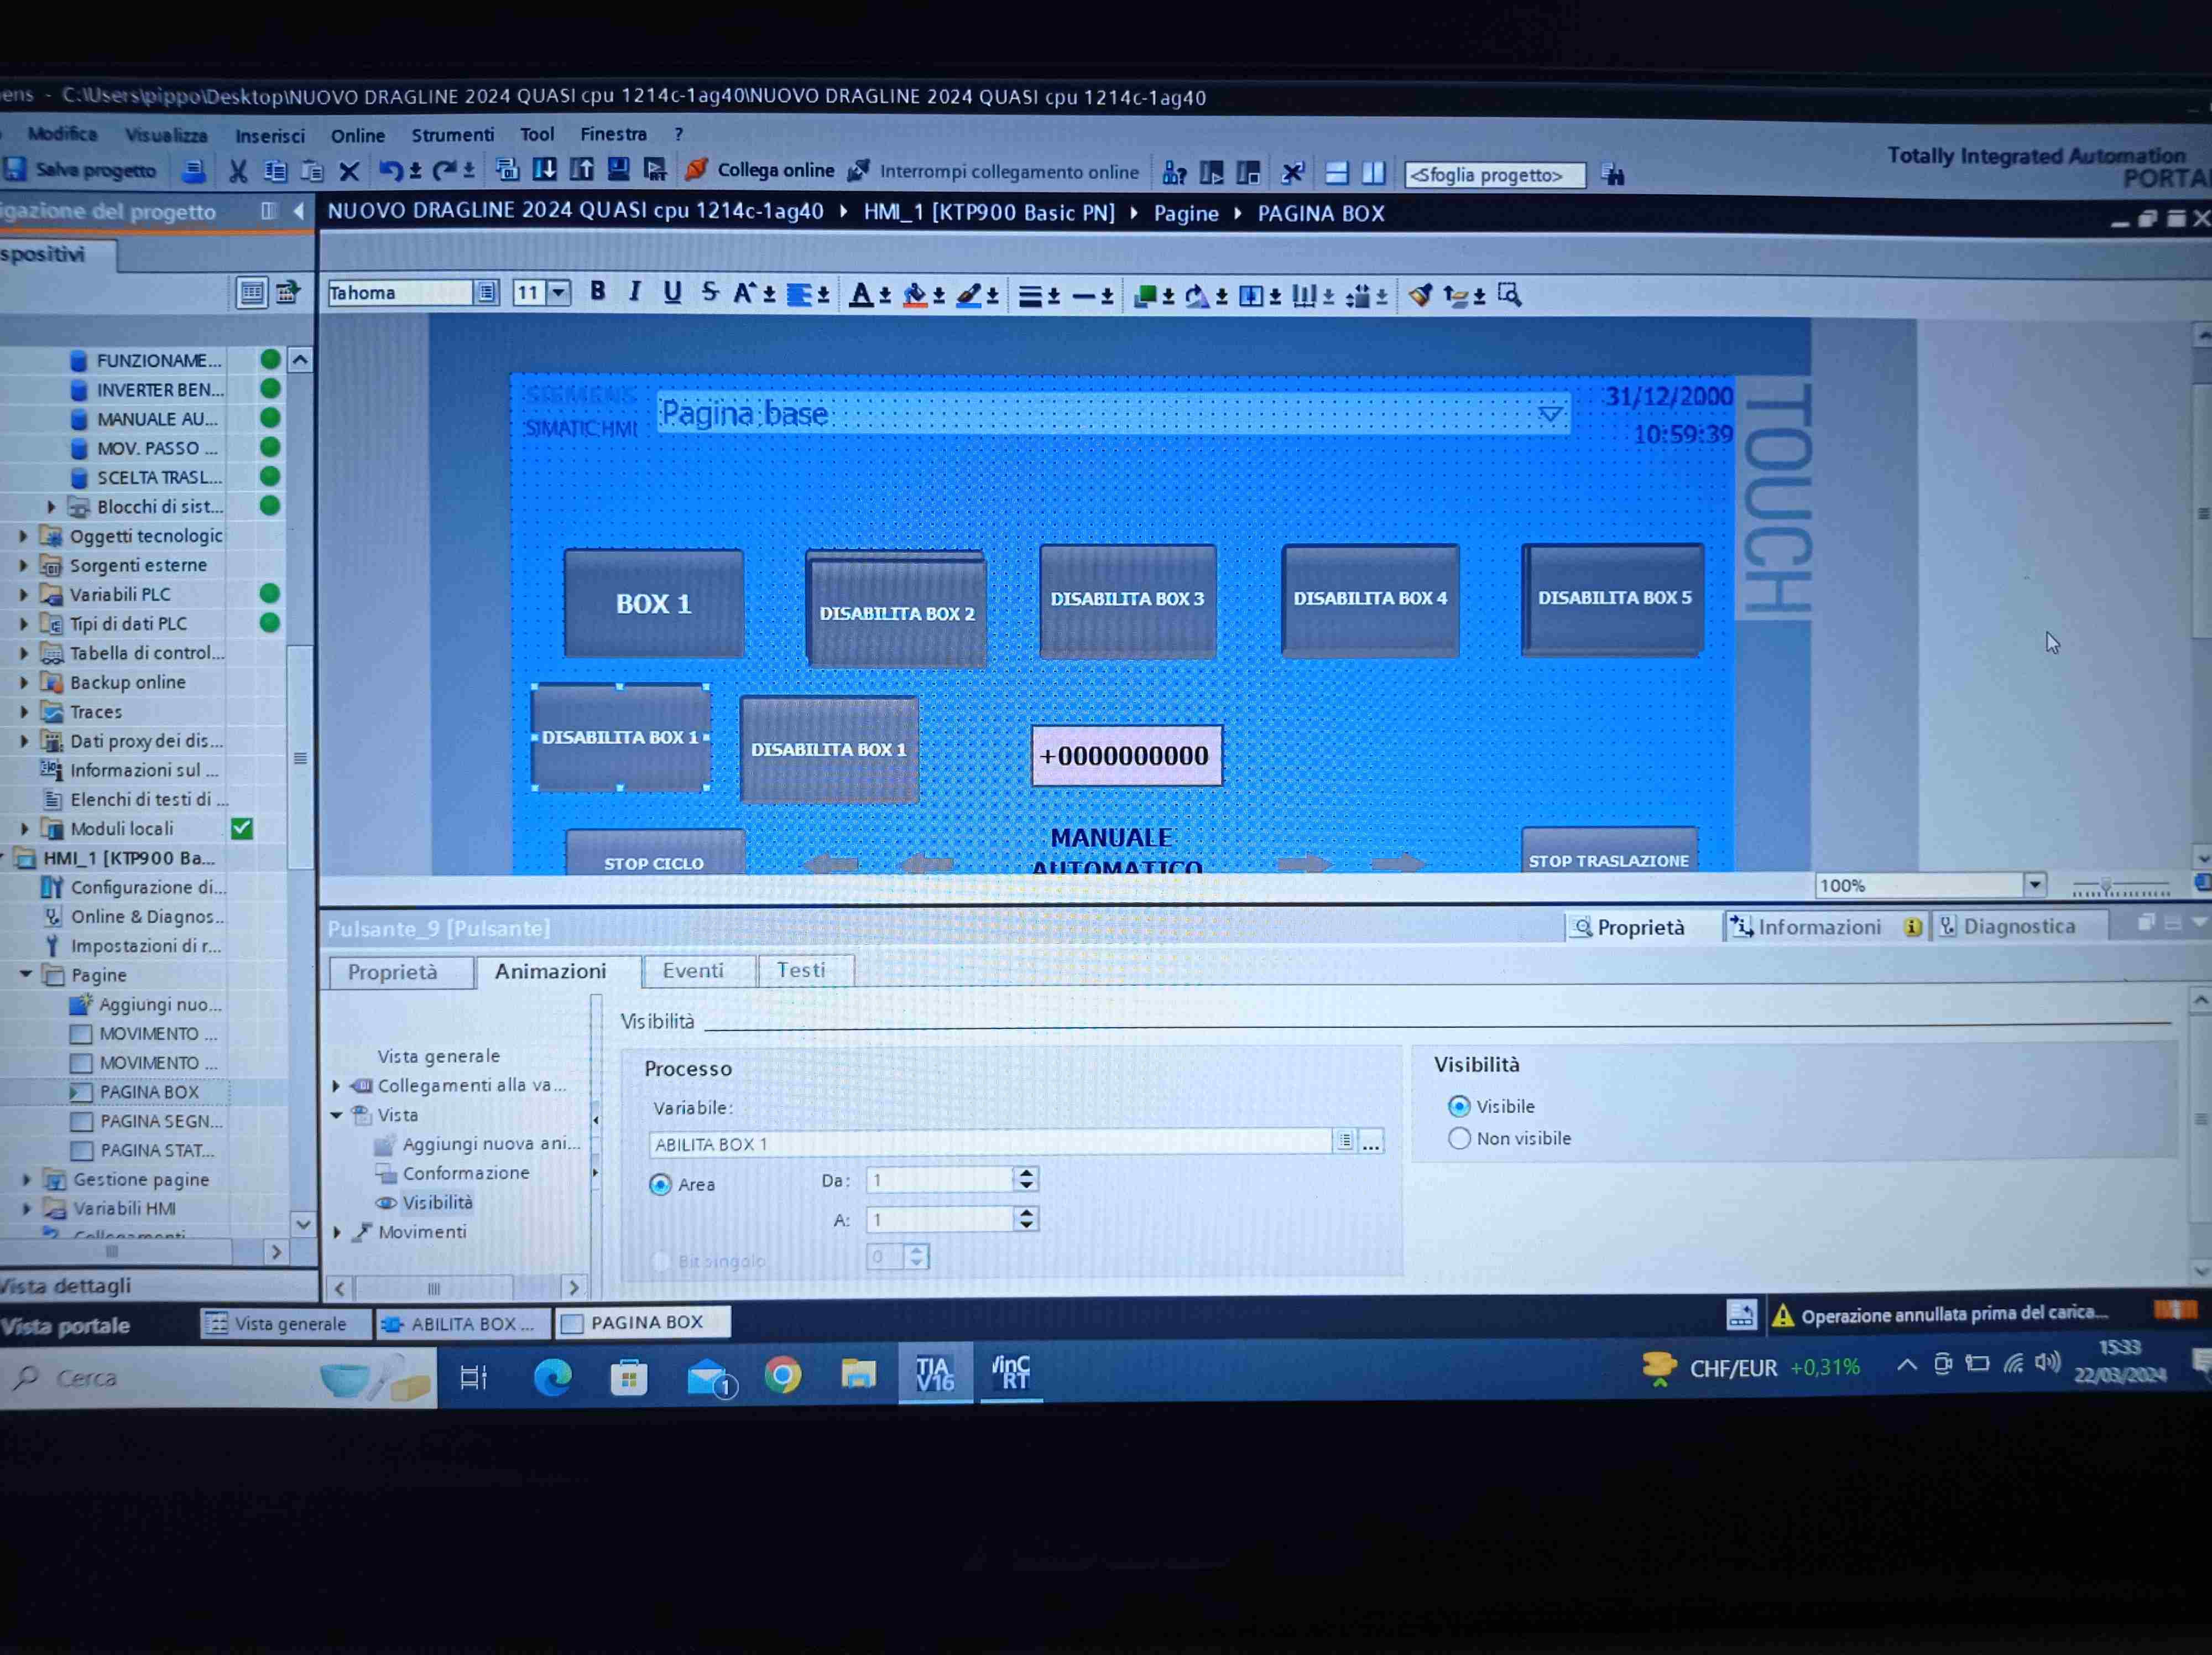Click the upload from device icon
The height and width of the screenshot is (1655, 2212).
point(582,169)
